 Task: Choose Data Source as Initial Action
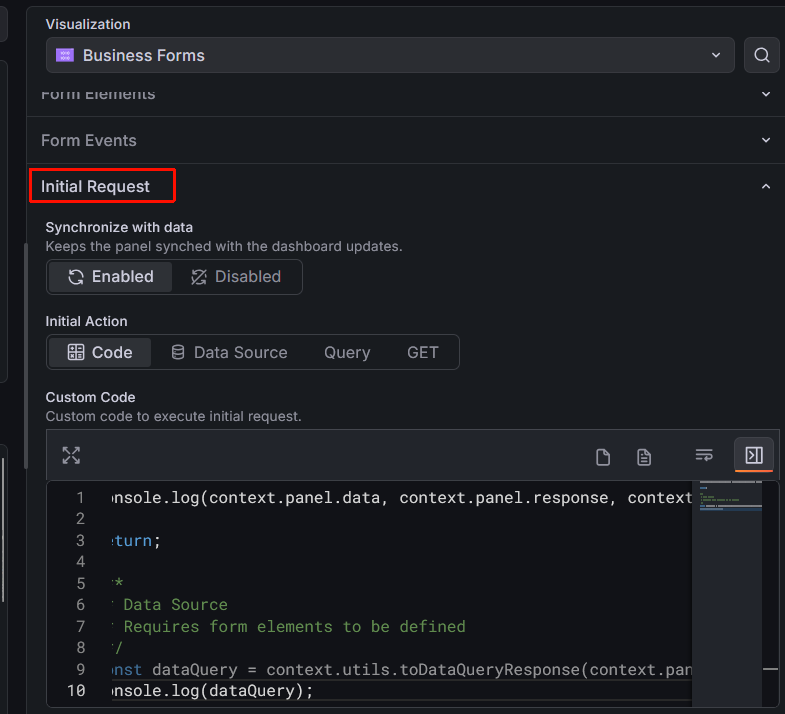(x=229, y=352)
